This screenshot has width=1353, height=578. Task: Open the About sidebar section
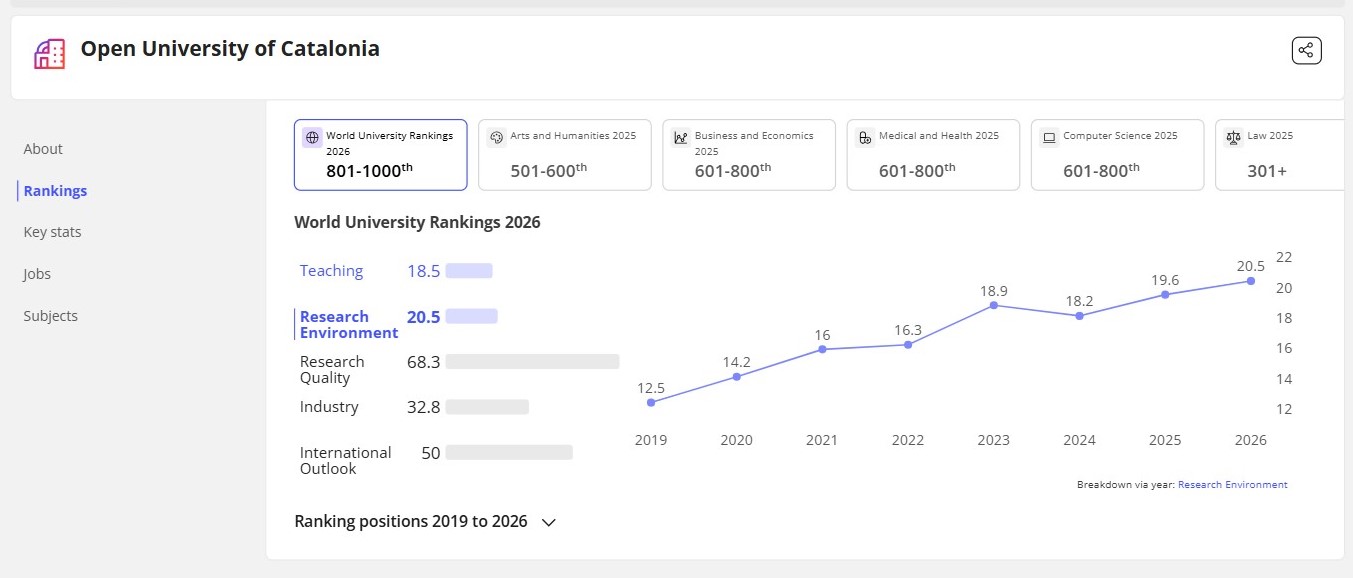point(43,149)
